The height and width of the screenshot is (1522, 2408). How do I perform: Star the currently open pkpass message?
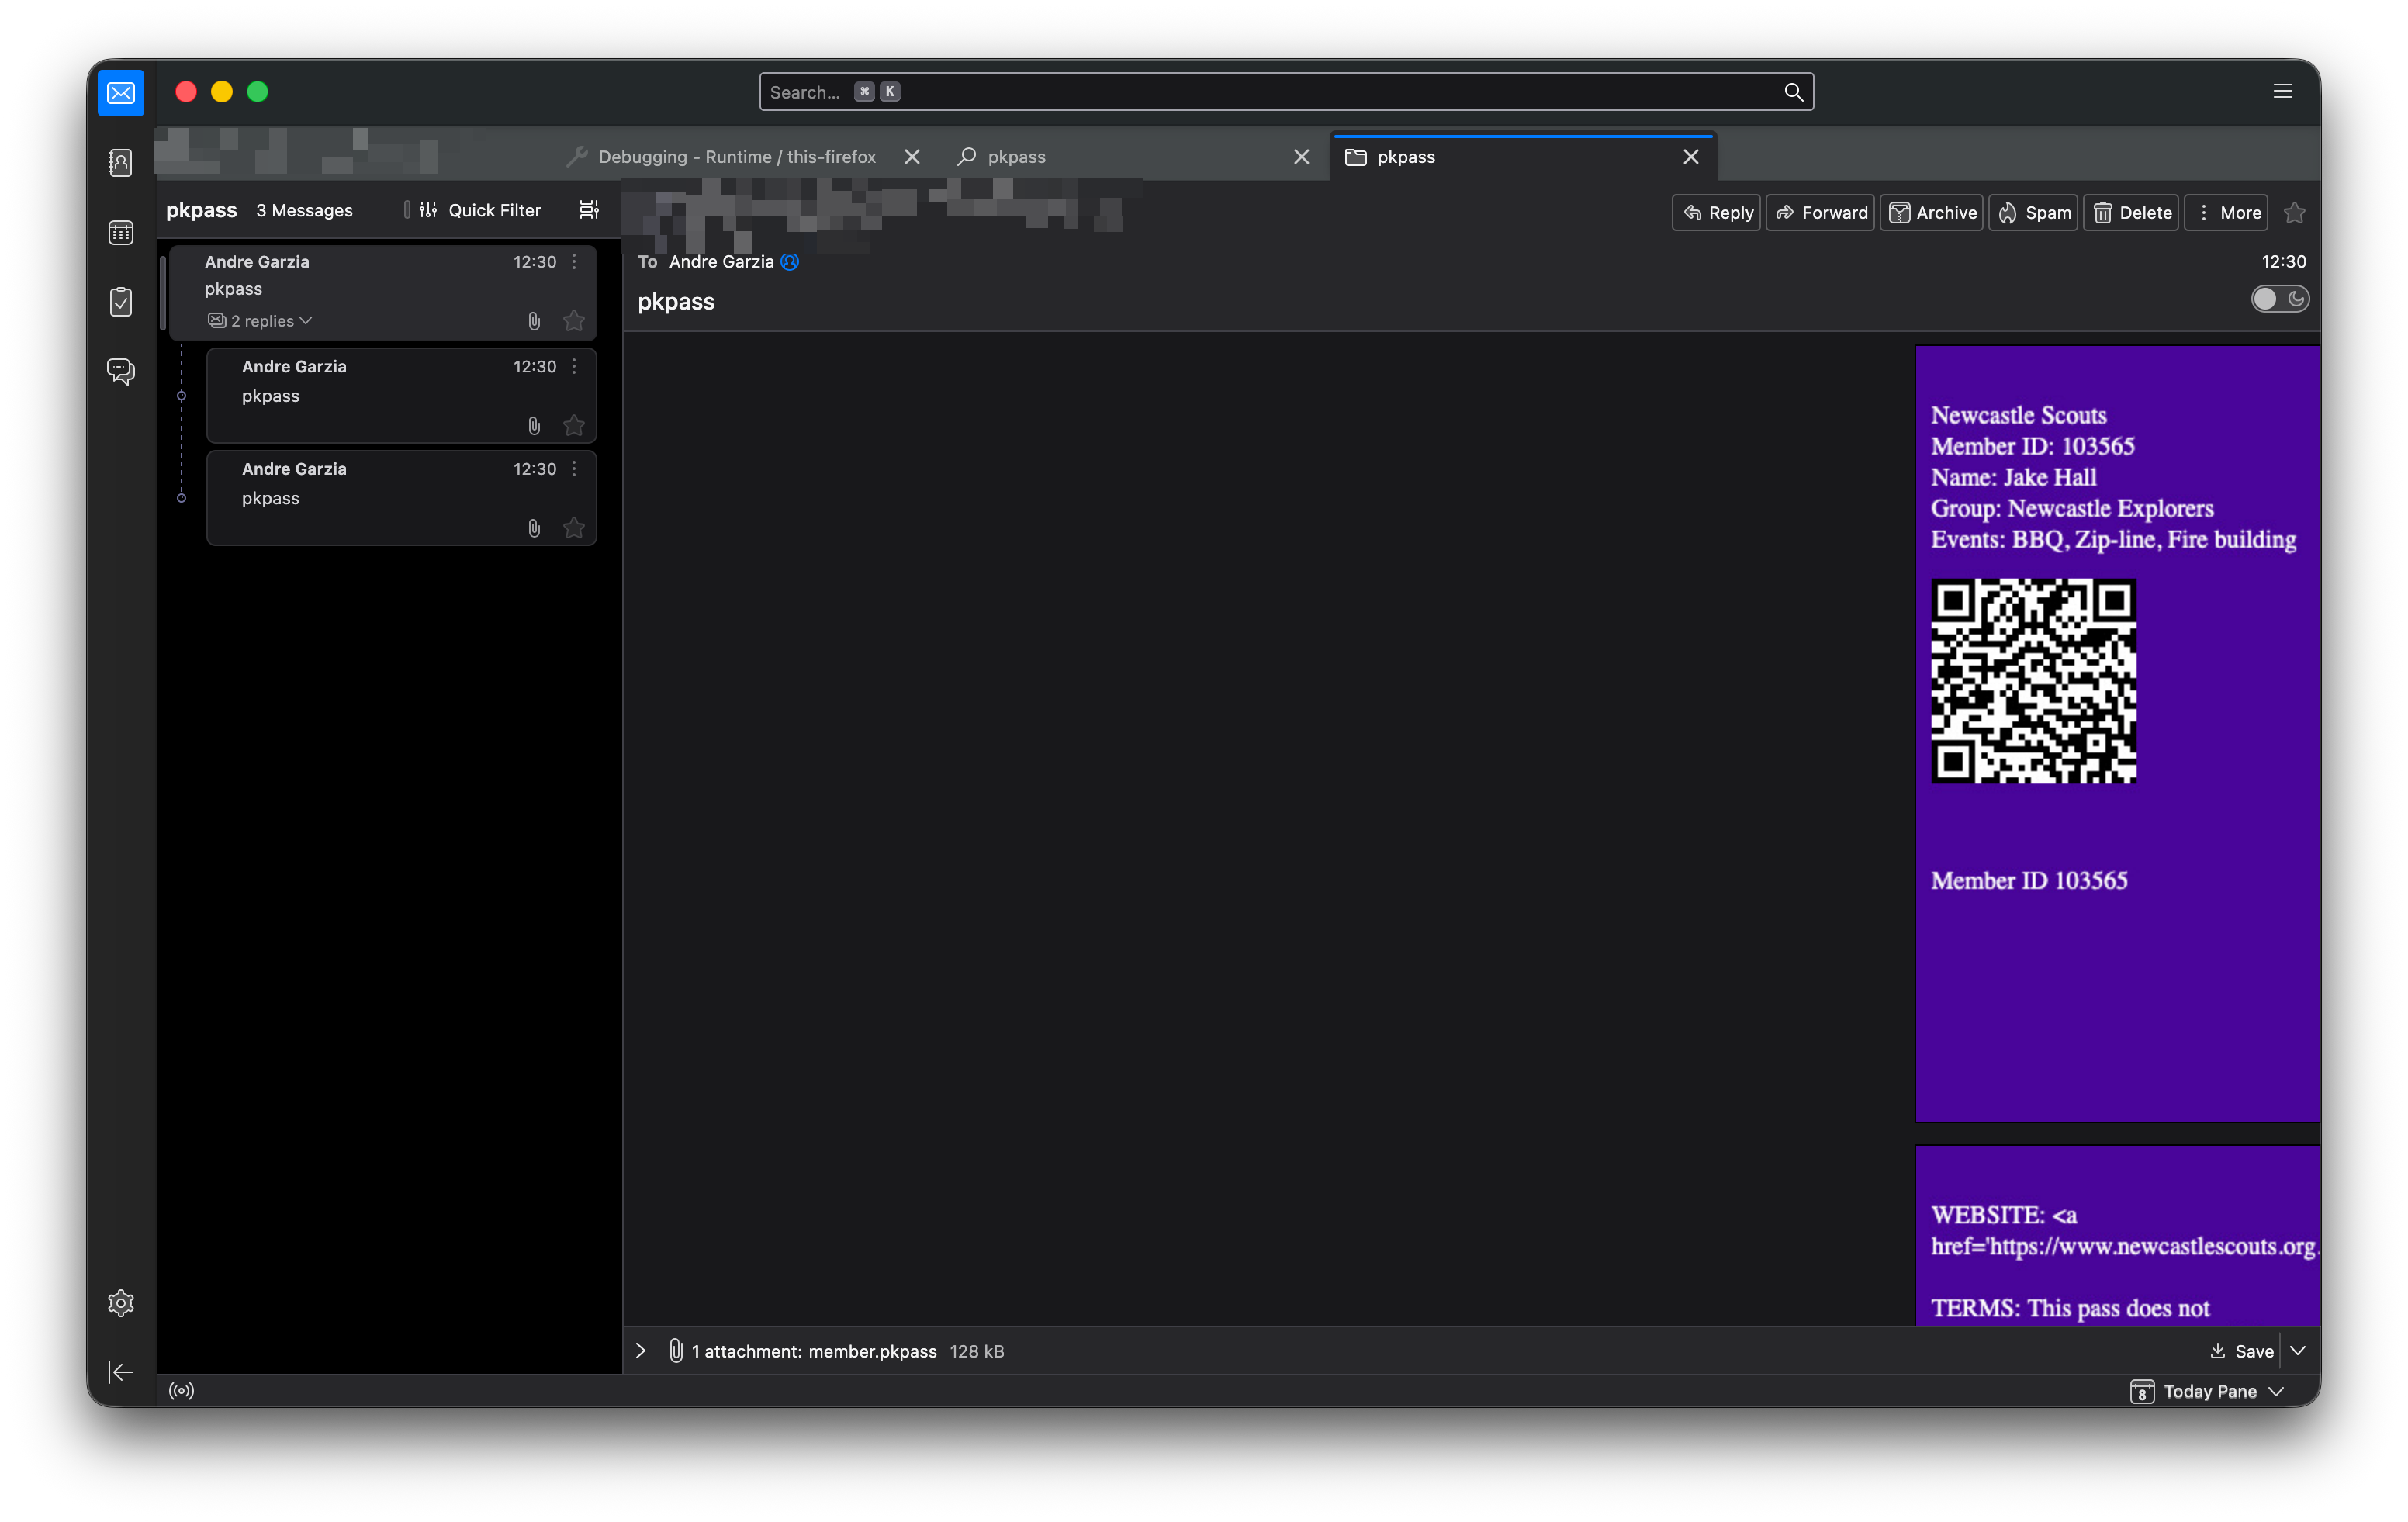pyautogui.click(x=2295, y=213)
